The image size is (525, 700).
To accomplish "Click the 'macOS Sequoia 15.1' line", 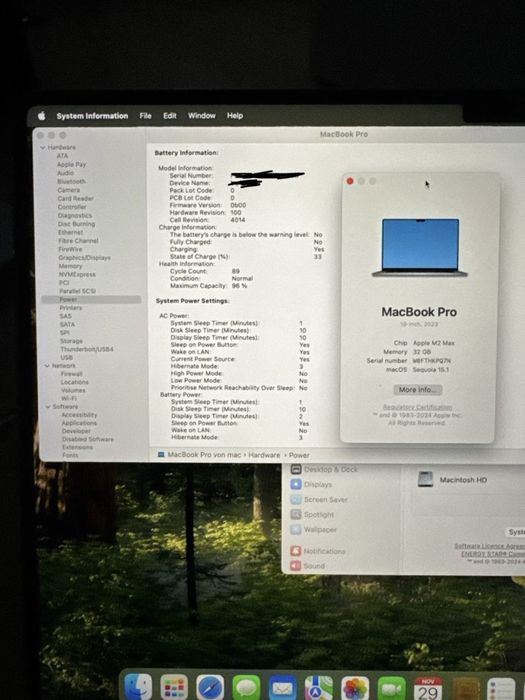I will tap(417, 370).
